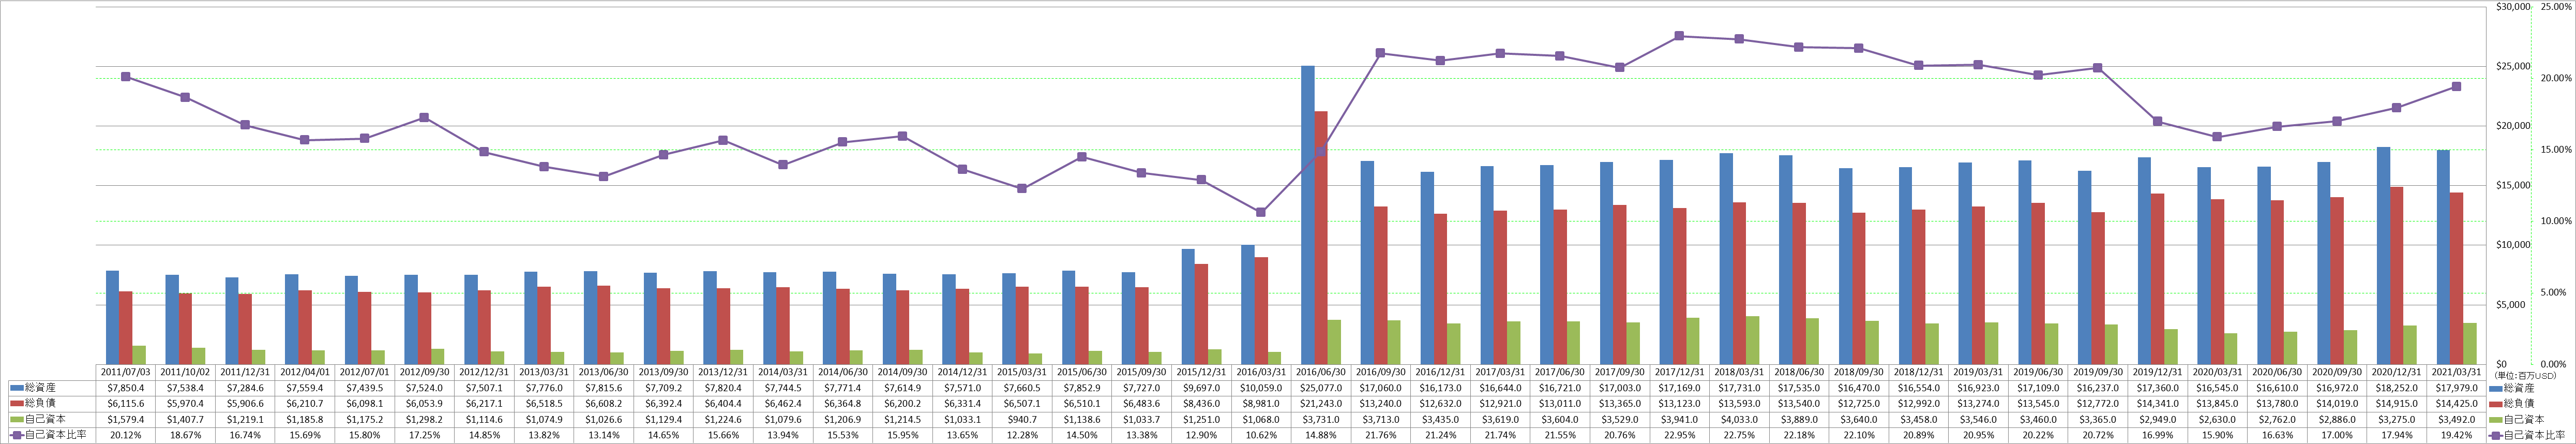
Task: Click the 20.00% secondary axis label
Action: 2557,79
